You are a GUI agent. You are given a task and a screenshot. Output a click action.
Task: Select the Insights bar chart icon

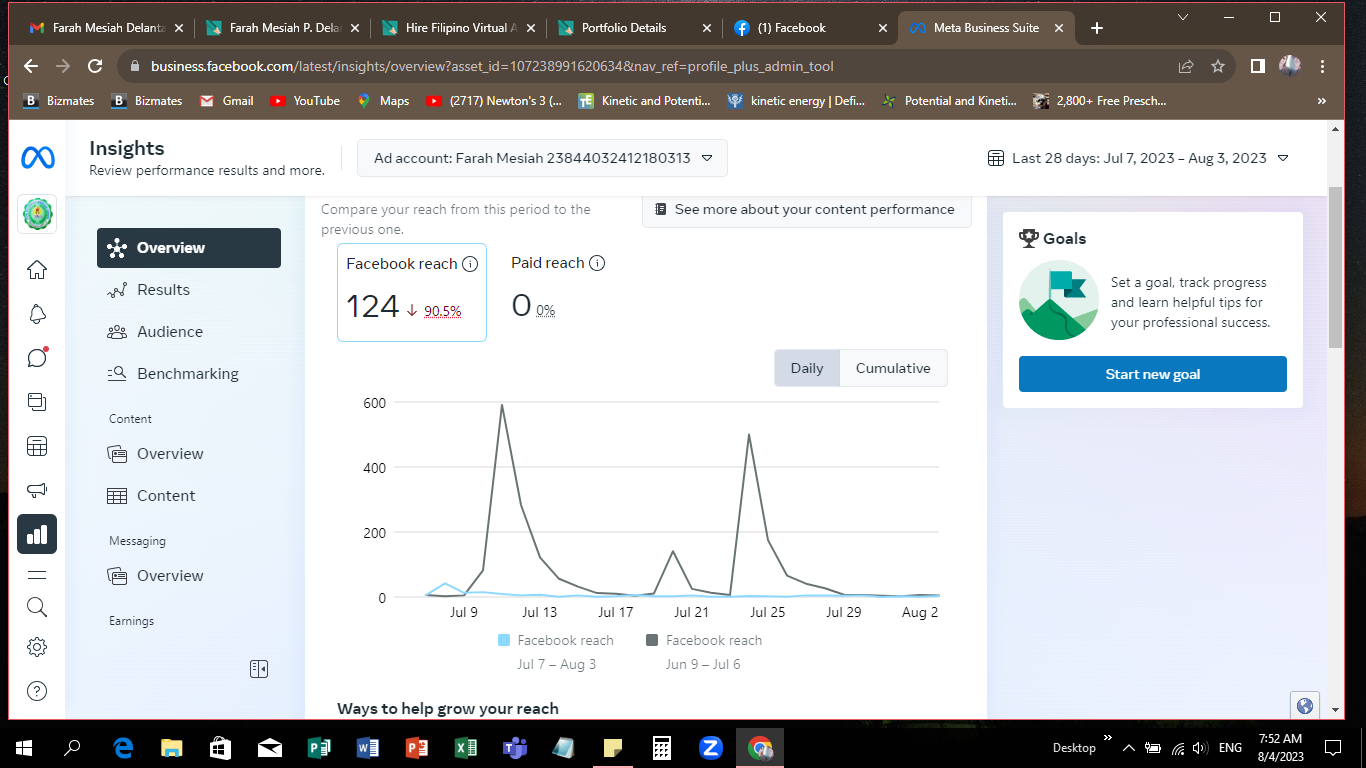(37, 534)
